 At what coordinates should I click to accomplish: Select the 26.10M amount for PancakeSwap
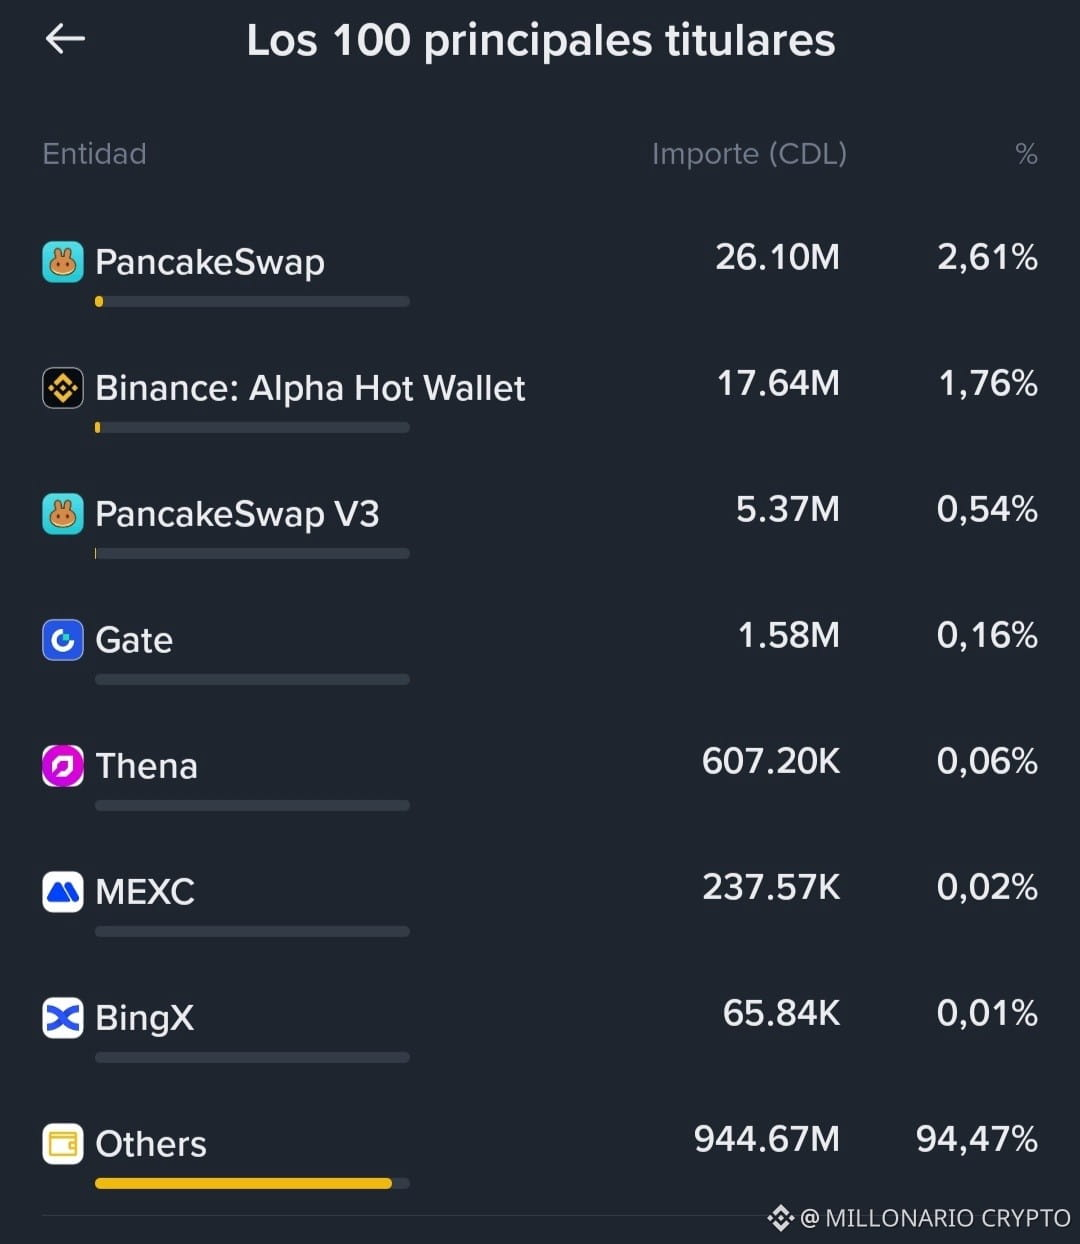[777, 257]
